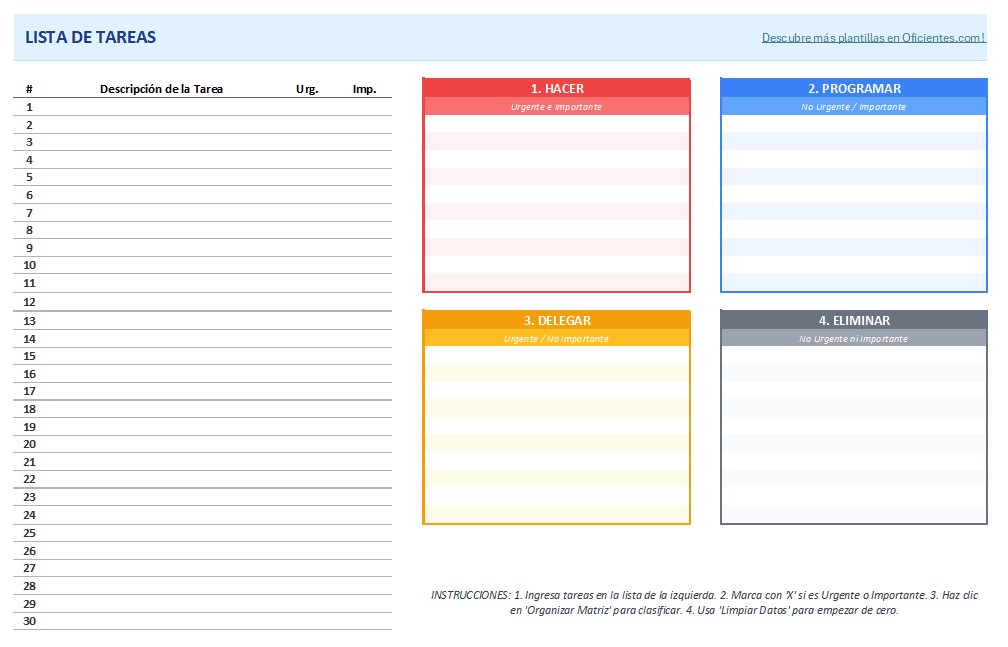Click the LISTA DE TAREAS title

pyautogui.click(x=90, y=38)
